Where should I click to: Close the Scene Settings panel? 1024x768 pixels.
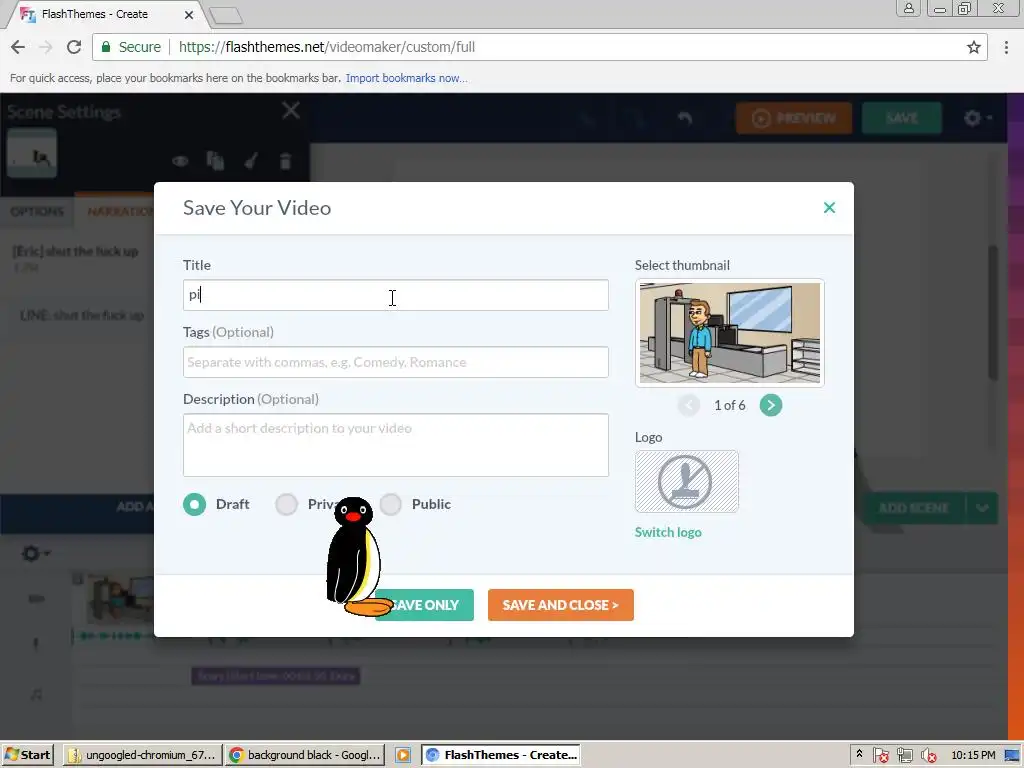point(291,110)
